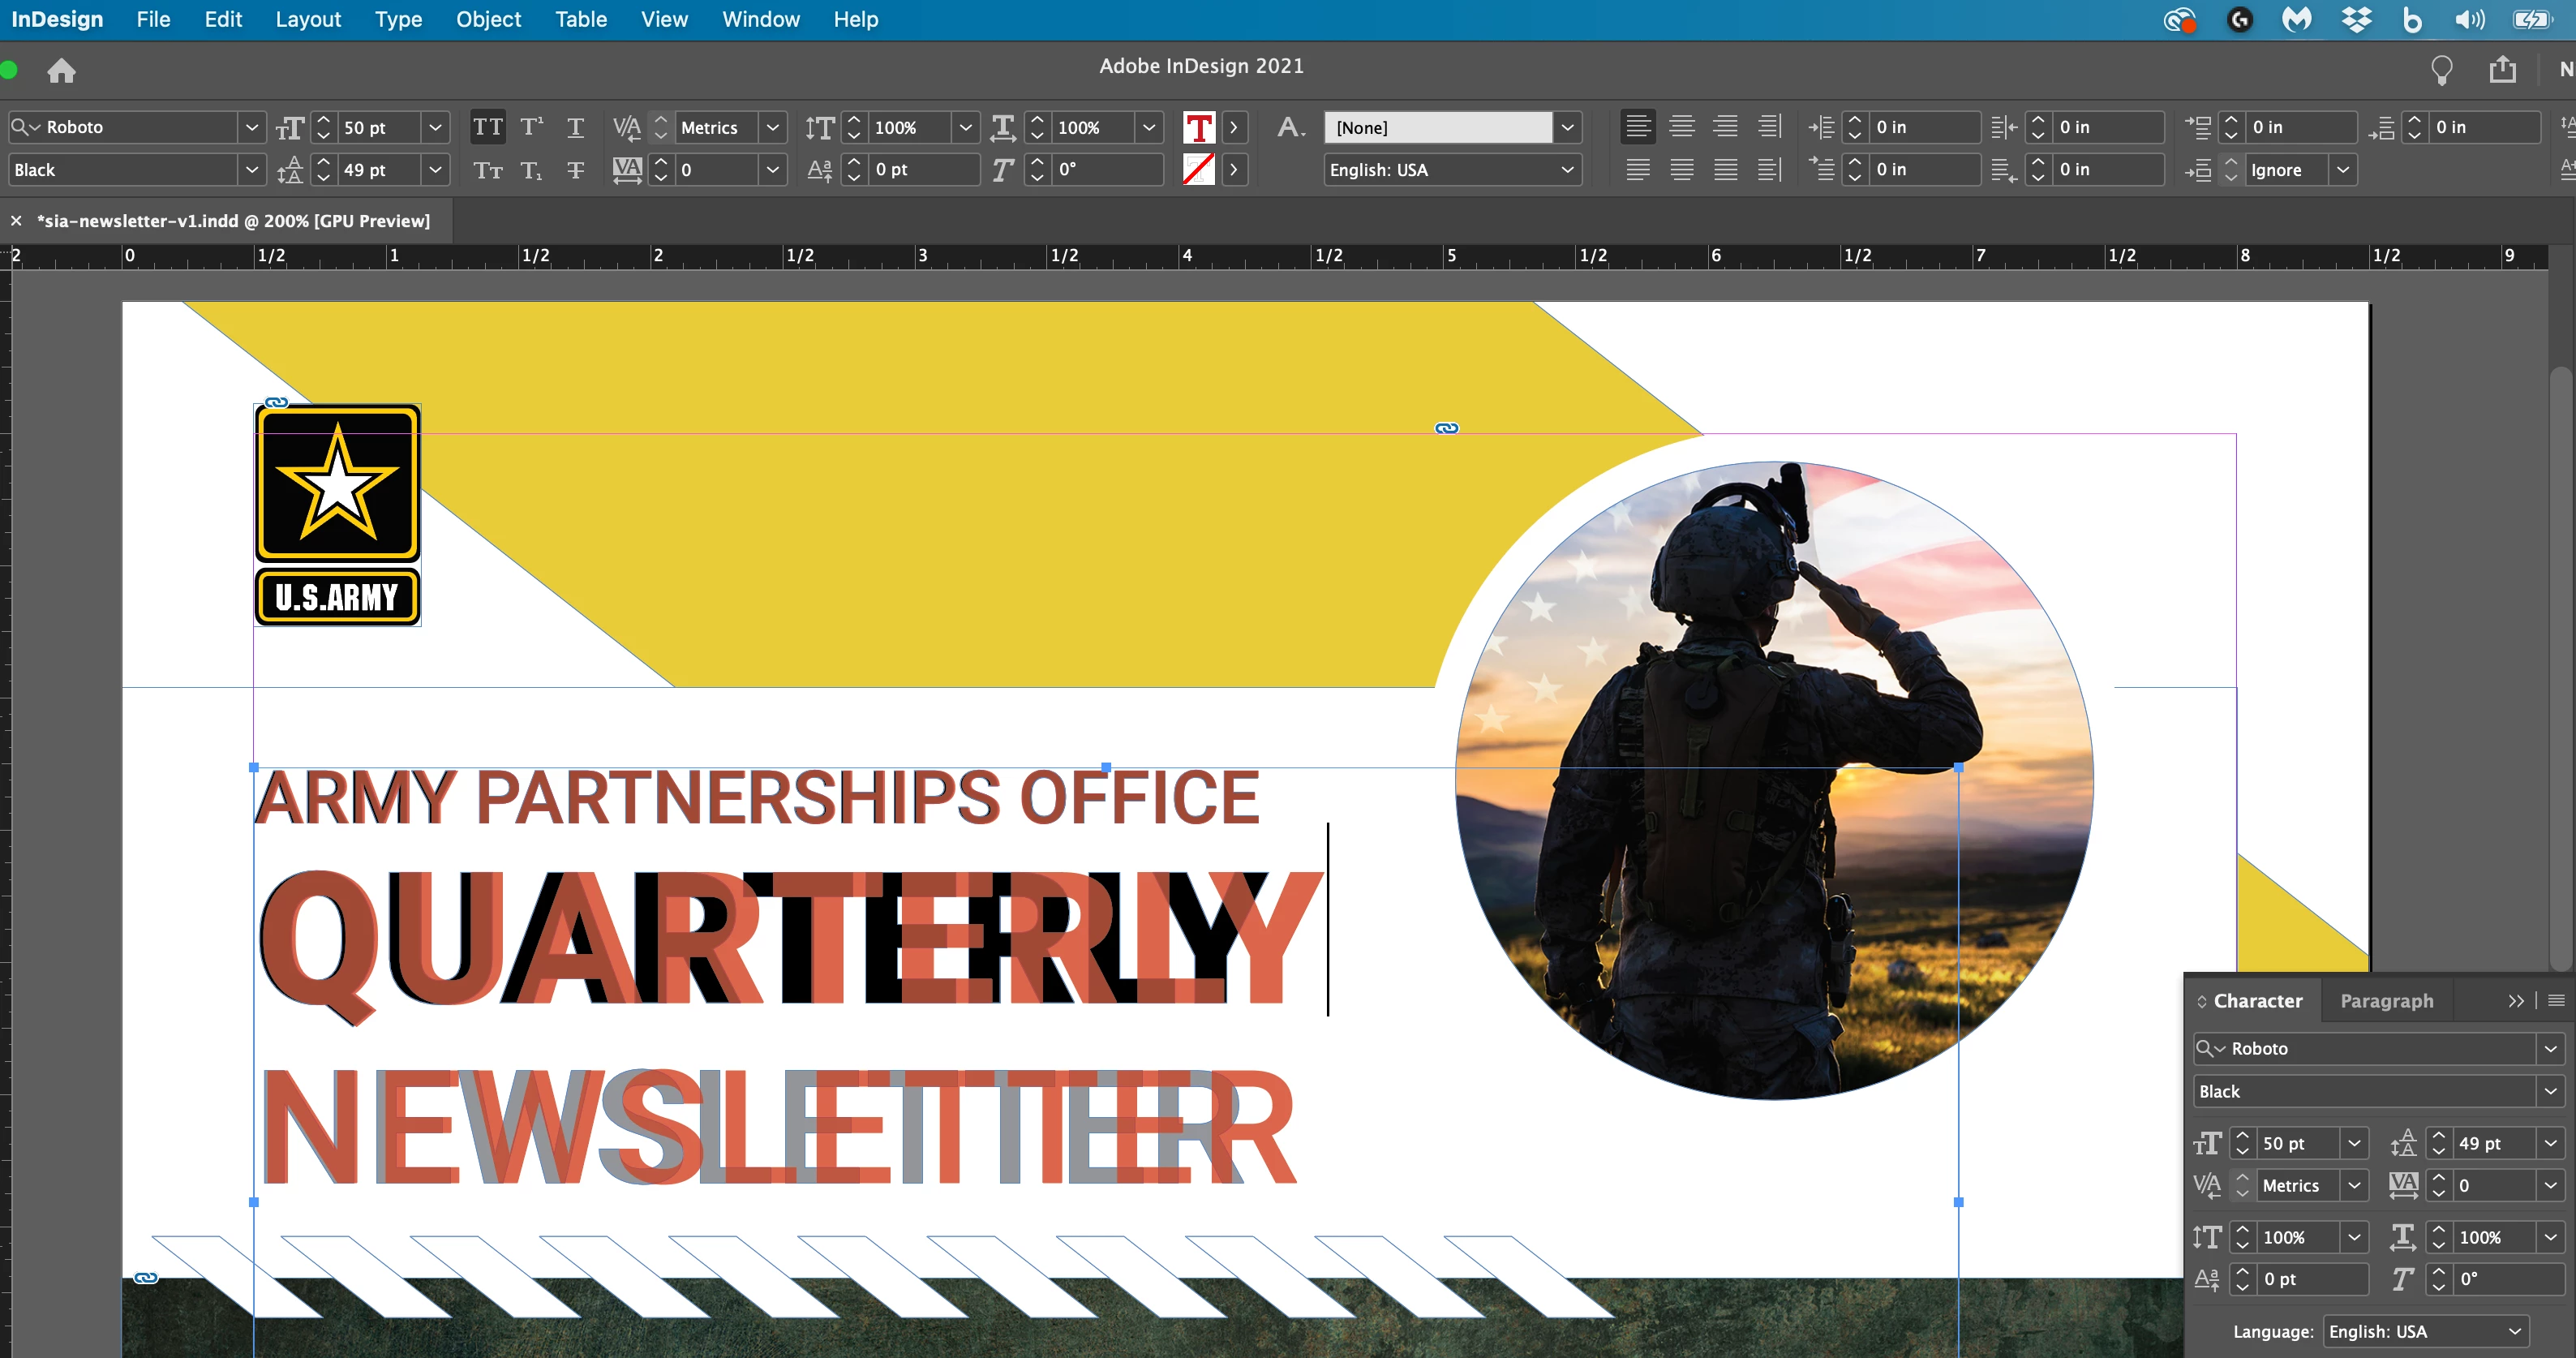Open the font size dropdown in control bar

(x=435, y=127)
